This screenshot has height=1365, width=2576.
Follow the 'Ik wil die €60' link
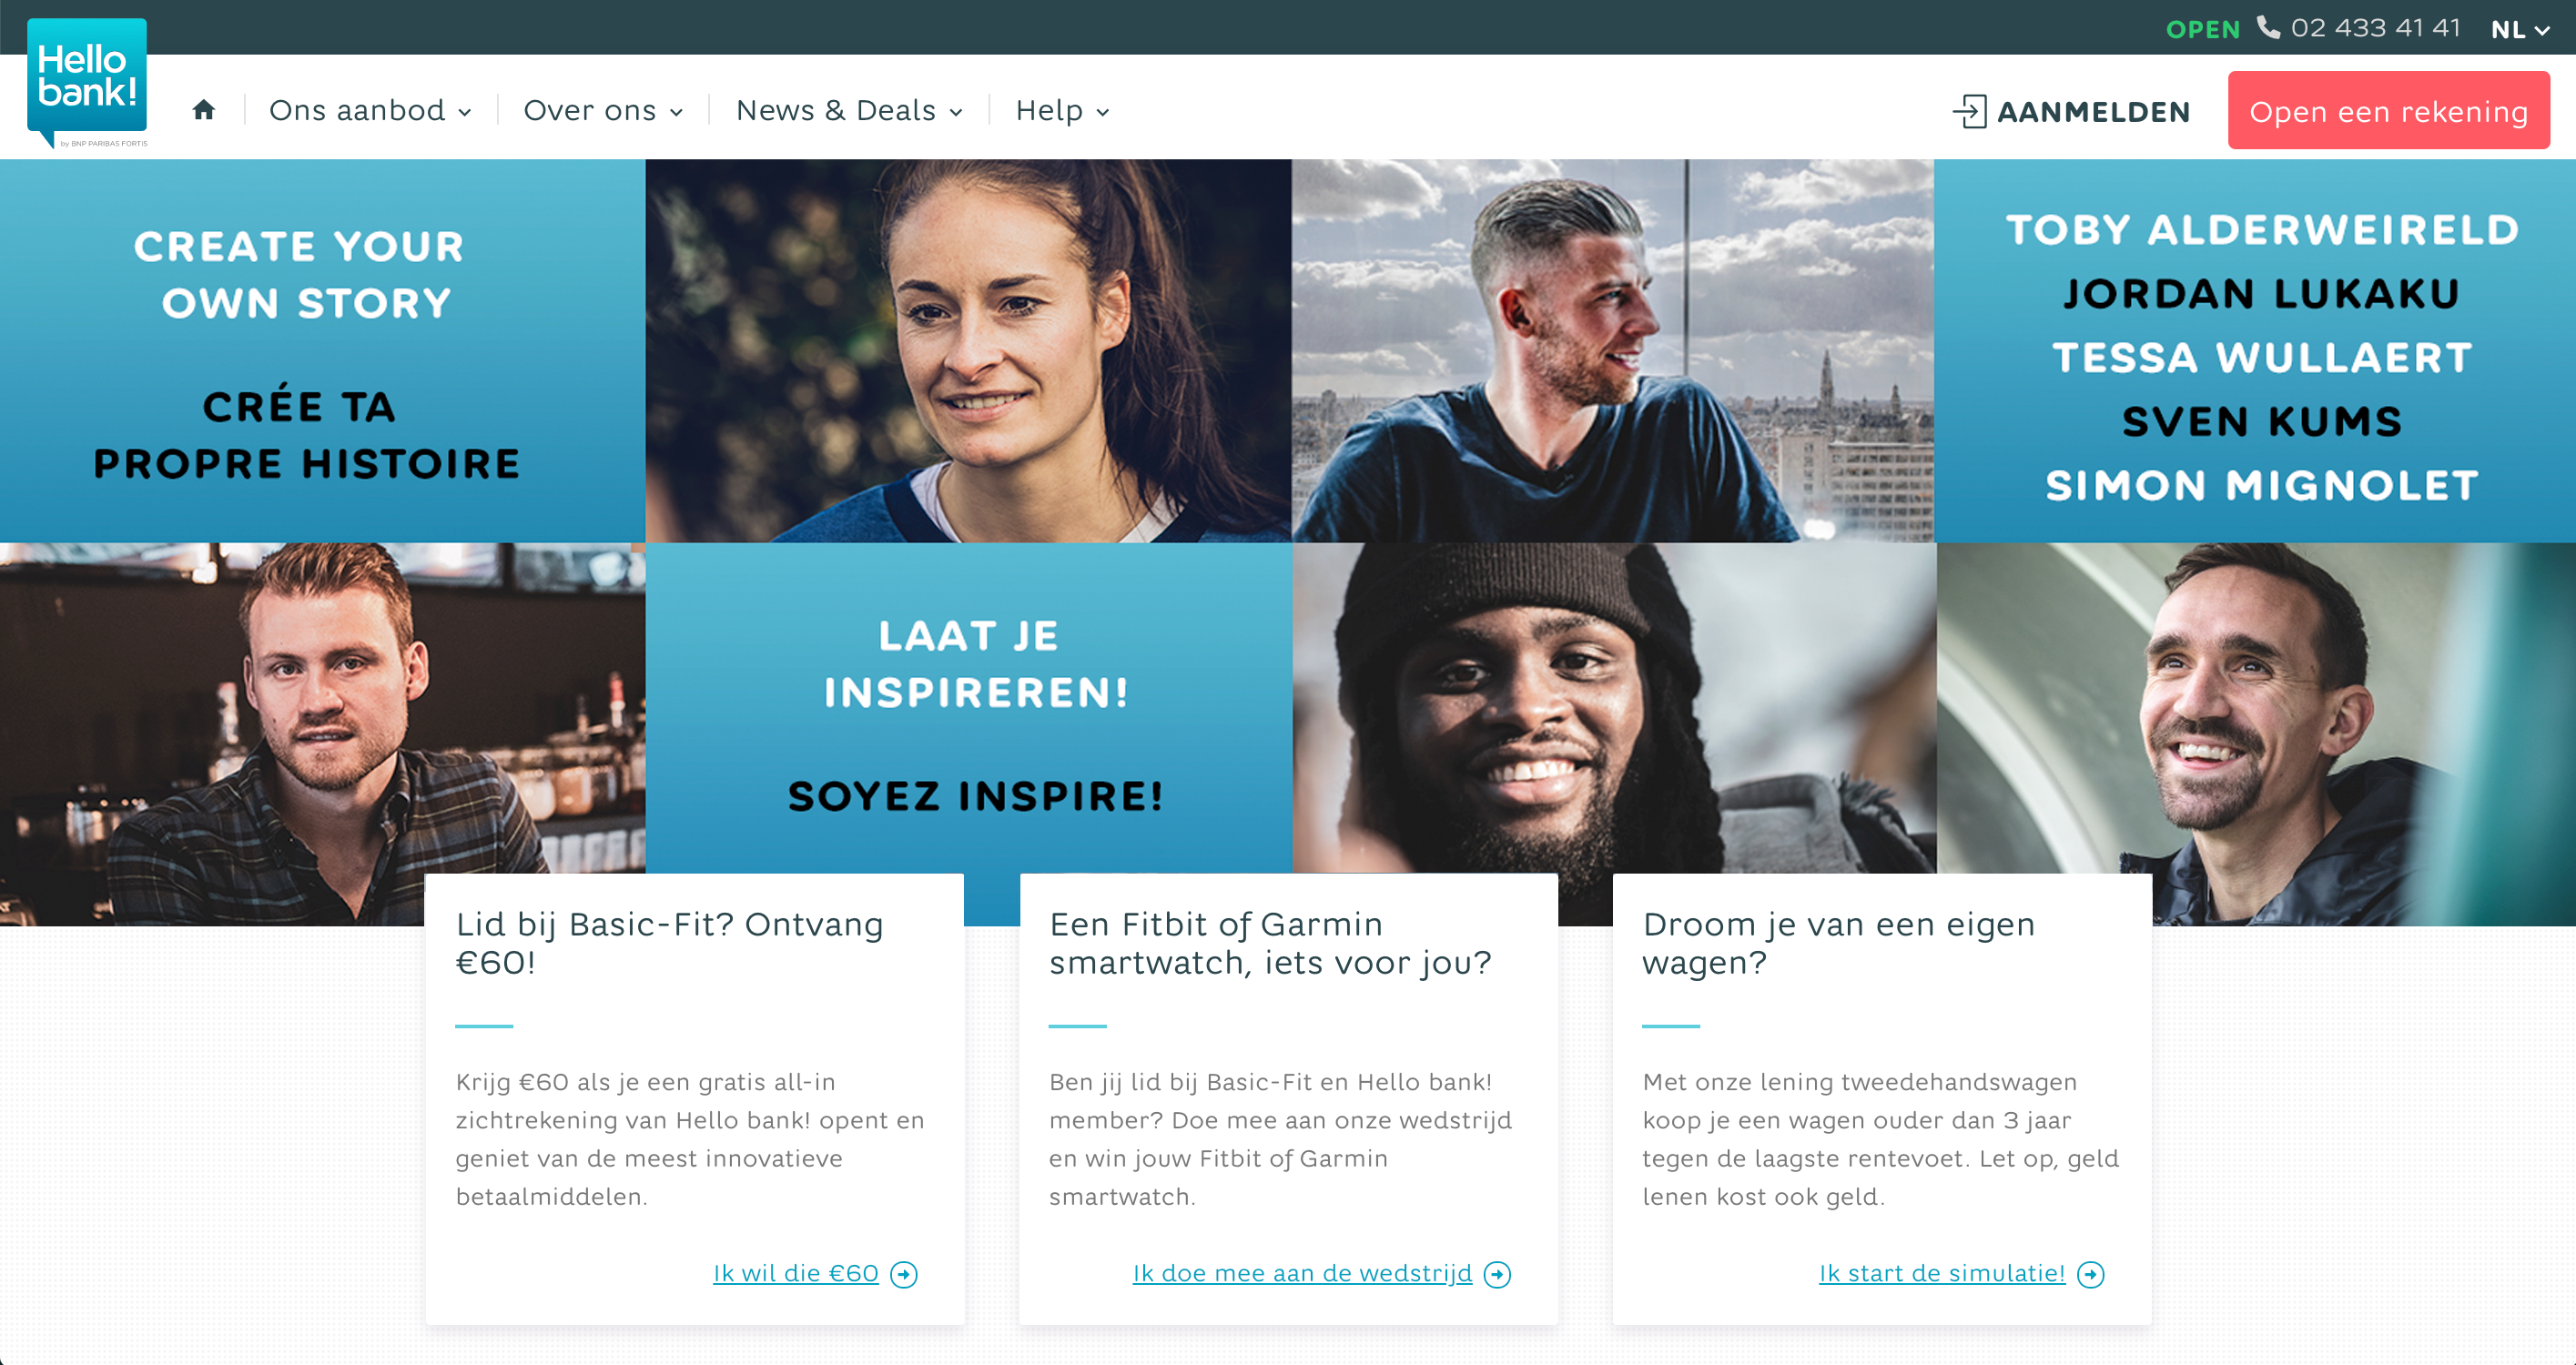coord(796,1274)
